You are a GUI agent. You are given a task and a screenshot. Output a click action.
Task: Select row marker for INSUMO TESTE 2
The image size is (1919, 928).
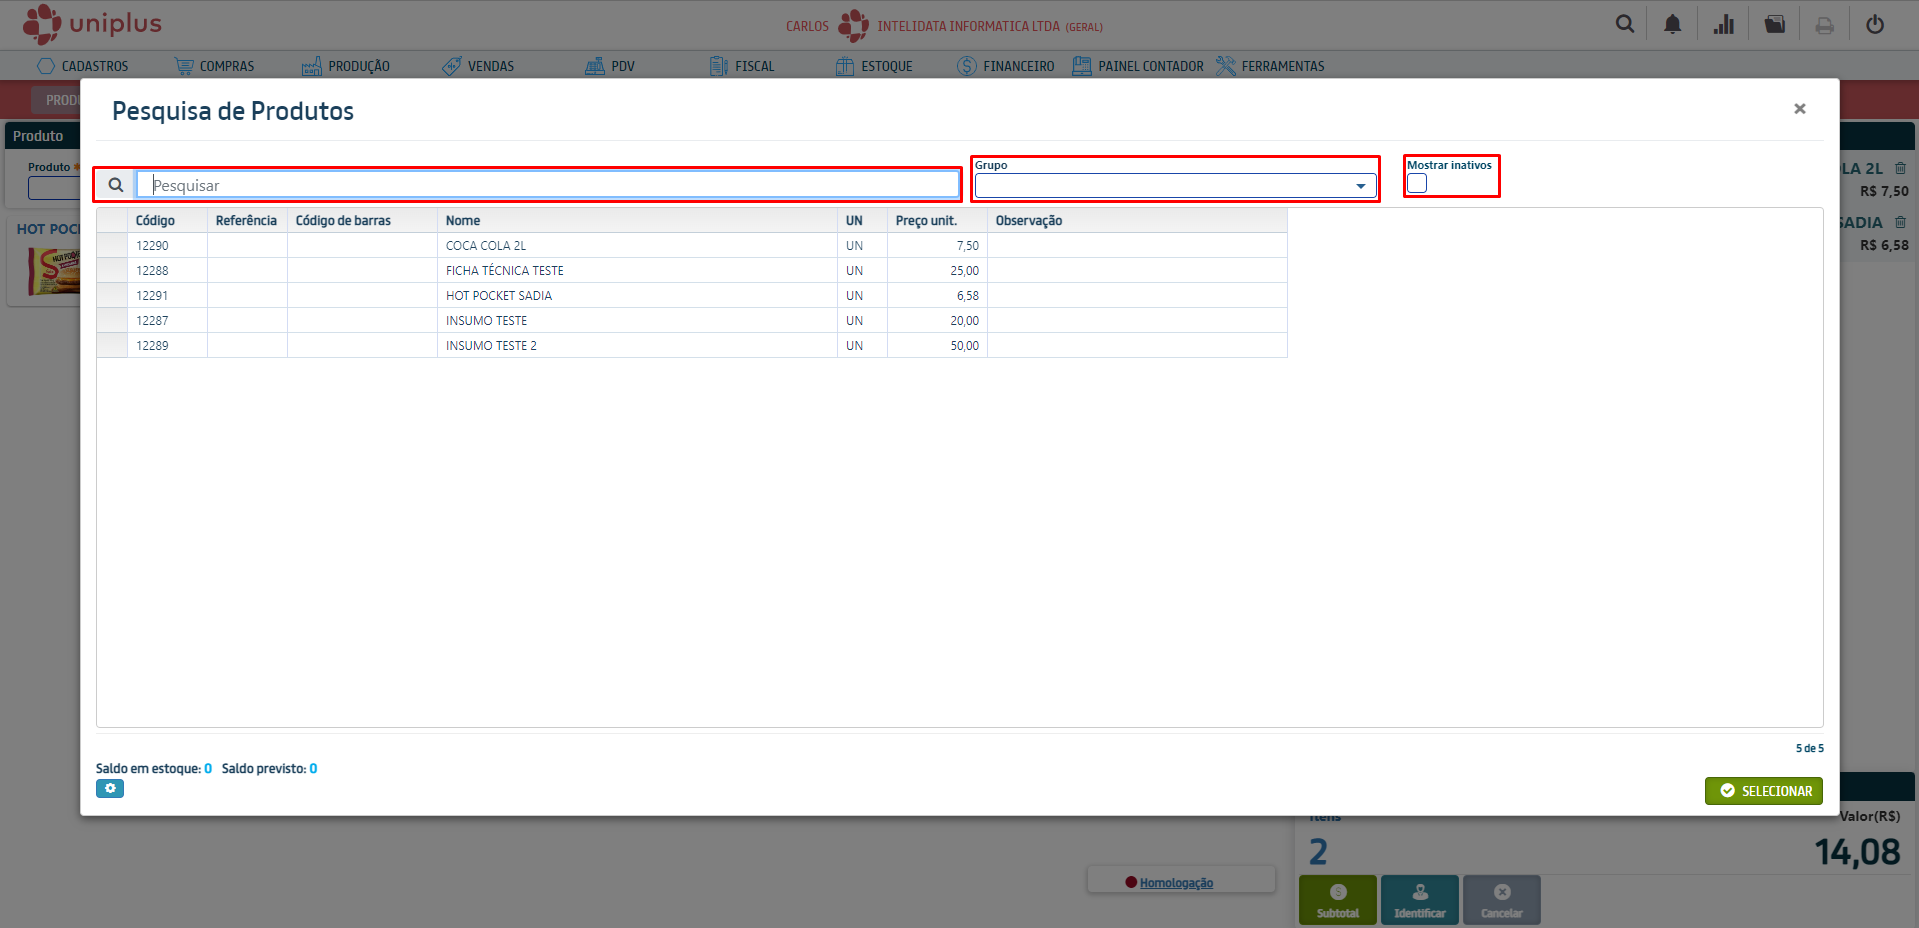[112, 346]
